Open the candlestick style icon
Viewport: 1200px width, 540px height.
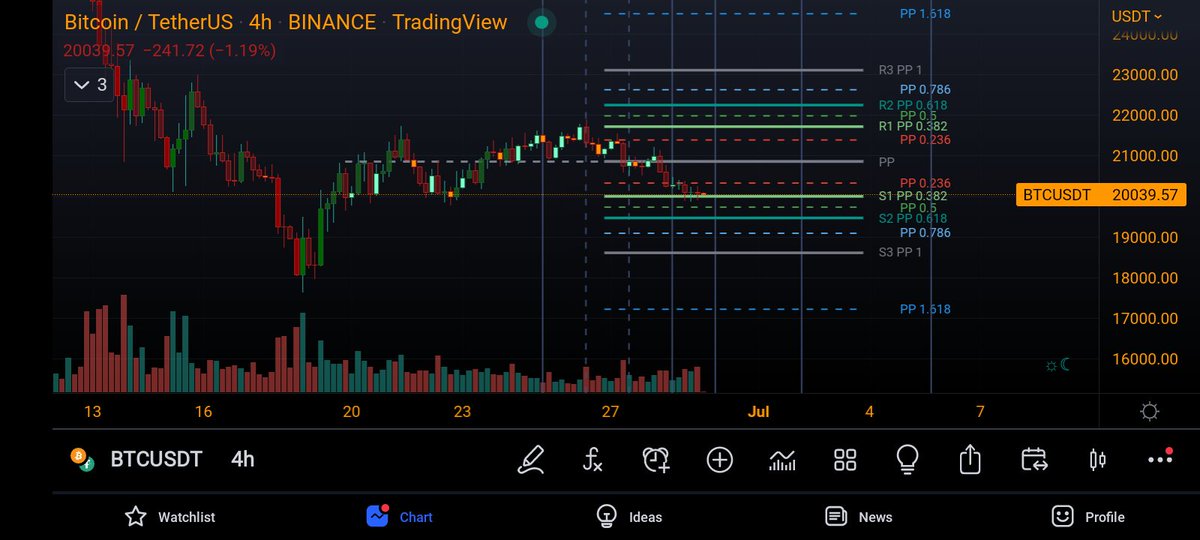point(1097,459)
